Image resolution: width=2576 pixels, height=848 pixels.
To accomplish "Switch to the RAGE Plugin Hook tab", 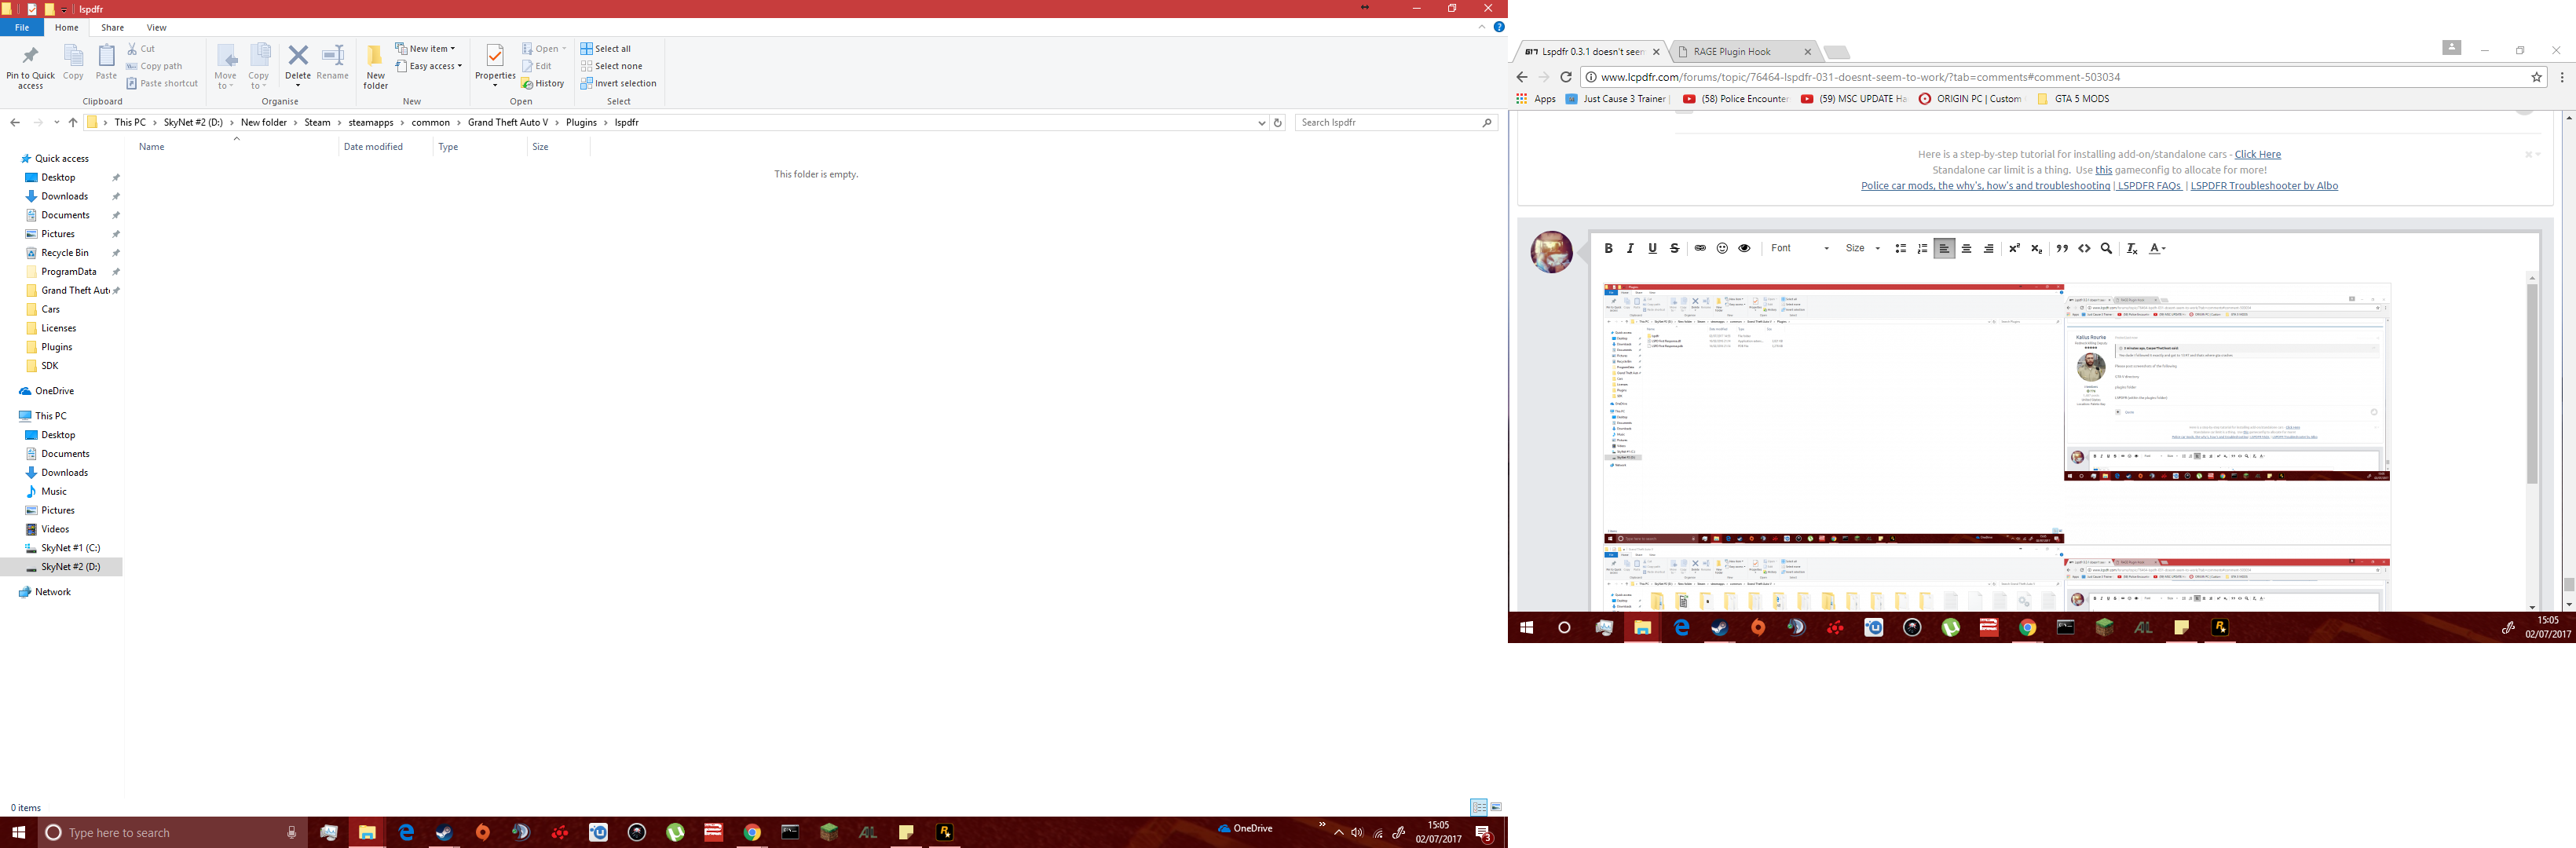I will pos(1732,52).
